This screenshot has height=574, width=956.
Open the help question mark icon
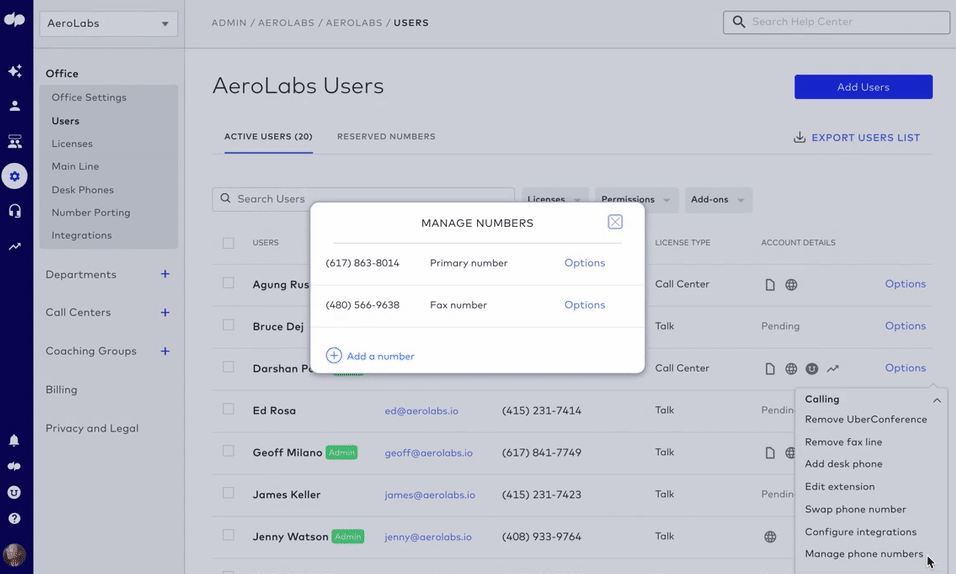coord(14,518)
